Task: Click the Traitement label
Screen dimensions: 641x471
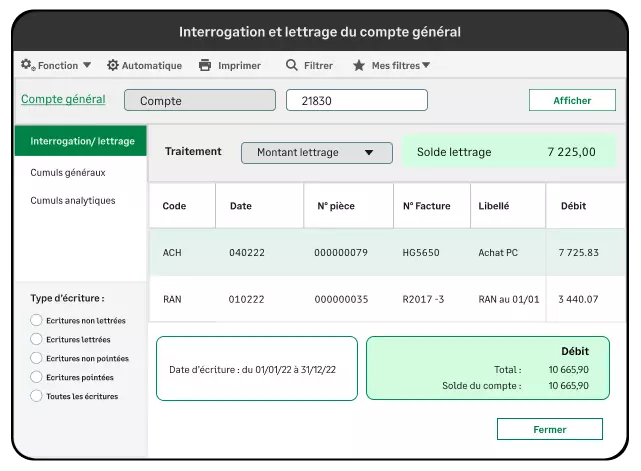Action: (193, 151)
